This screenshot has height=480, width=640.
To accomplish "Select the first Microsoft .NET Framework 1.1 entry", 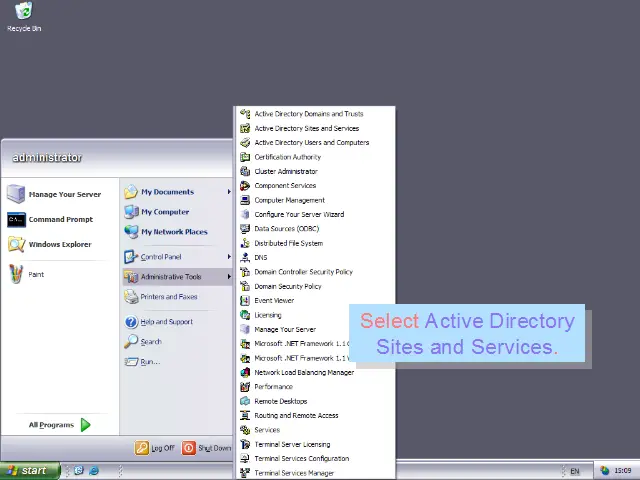I will click(x=293, y=344).
